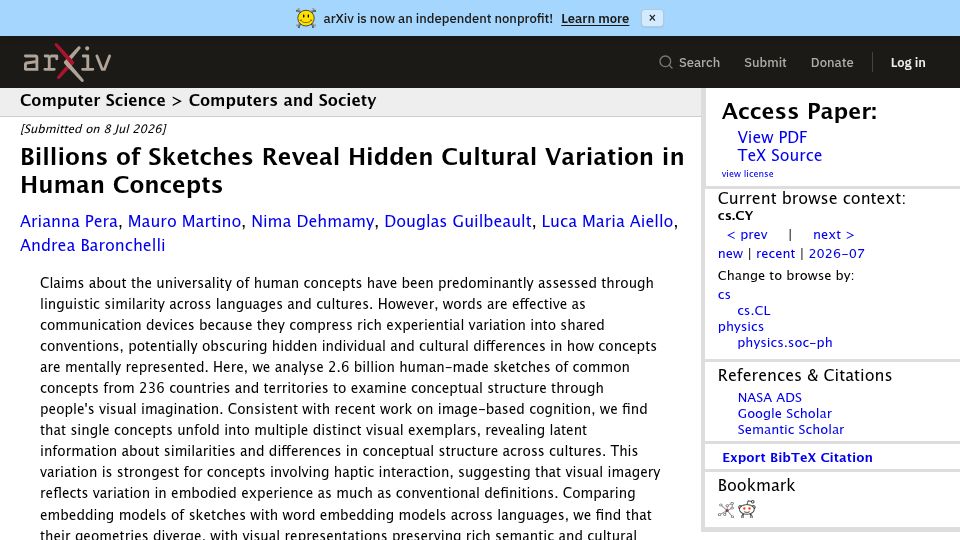The height and width of the screenshot is (540, 960).
Task: Browse by physics.soc-ph category
Action: tap(784, 342)
